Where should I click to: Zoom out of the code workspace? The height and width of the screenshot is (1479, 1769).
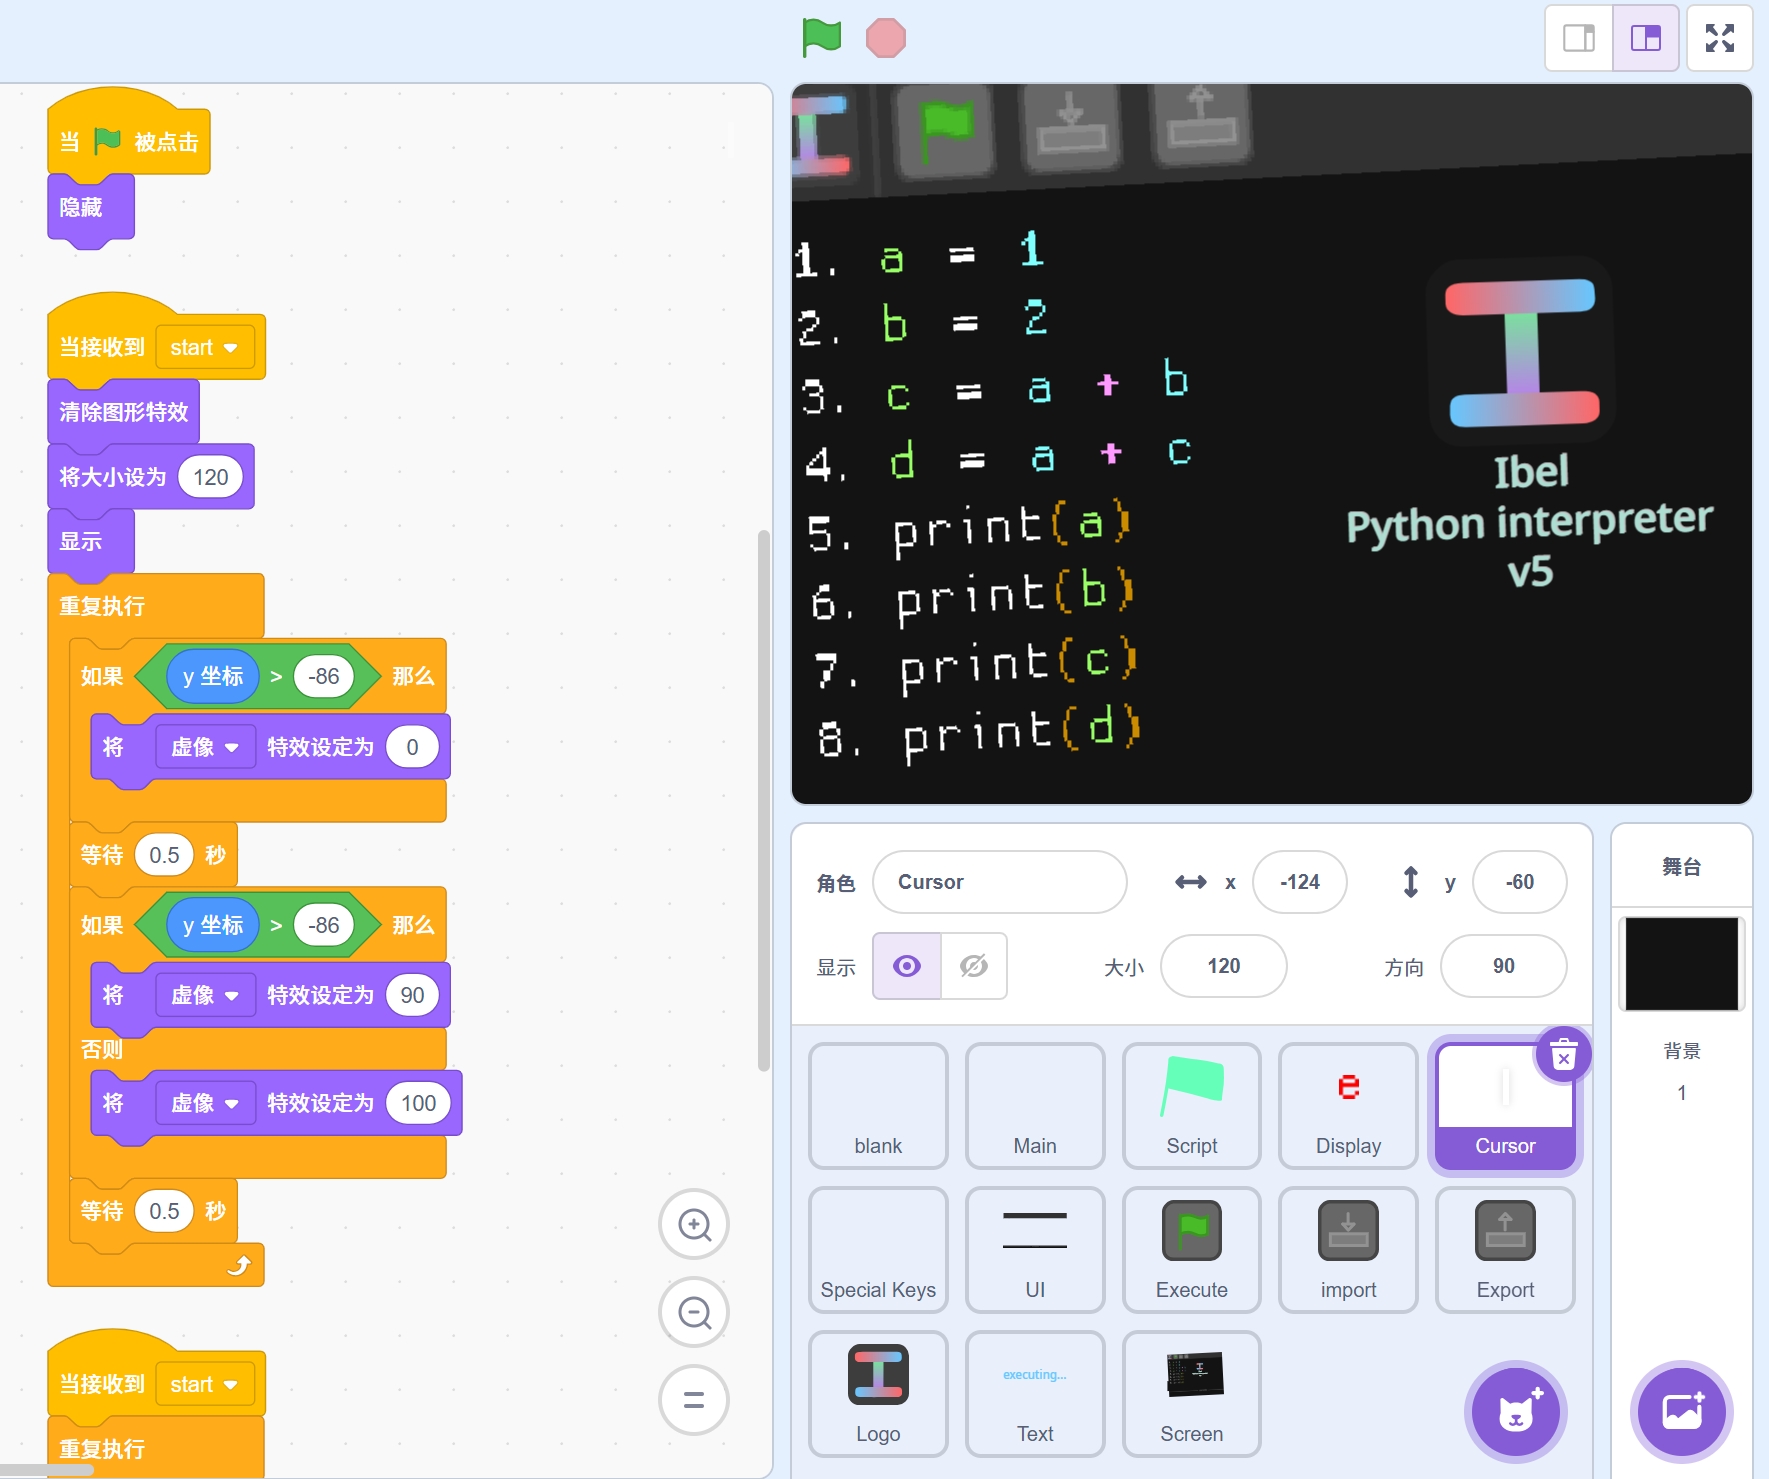(694, 1312)
